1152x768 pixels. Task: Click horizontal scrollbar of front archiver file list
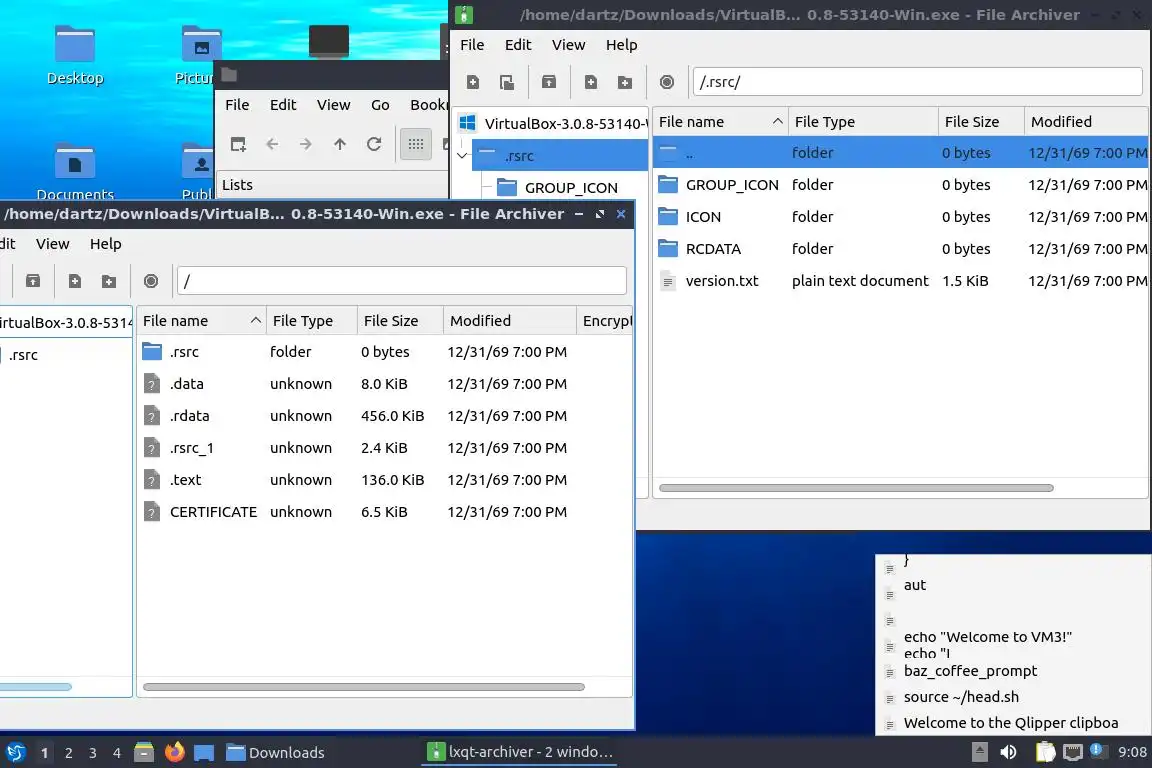(364, 687)
